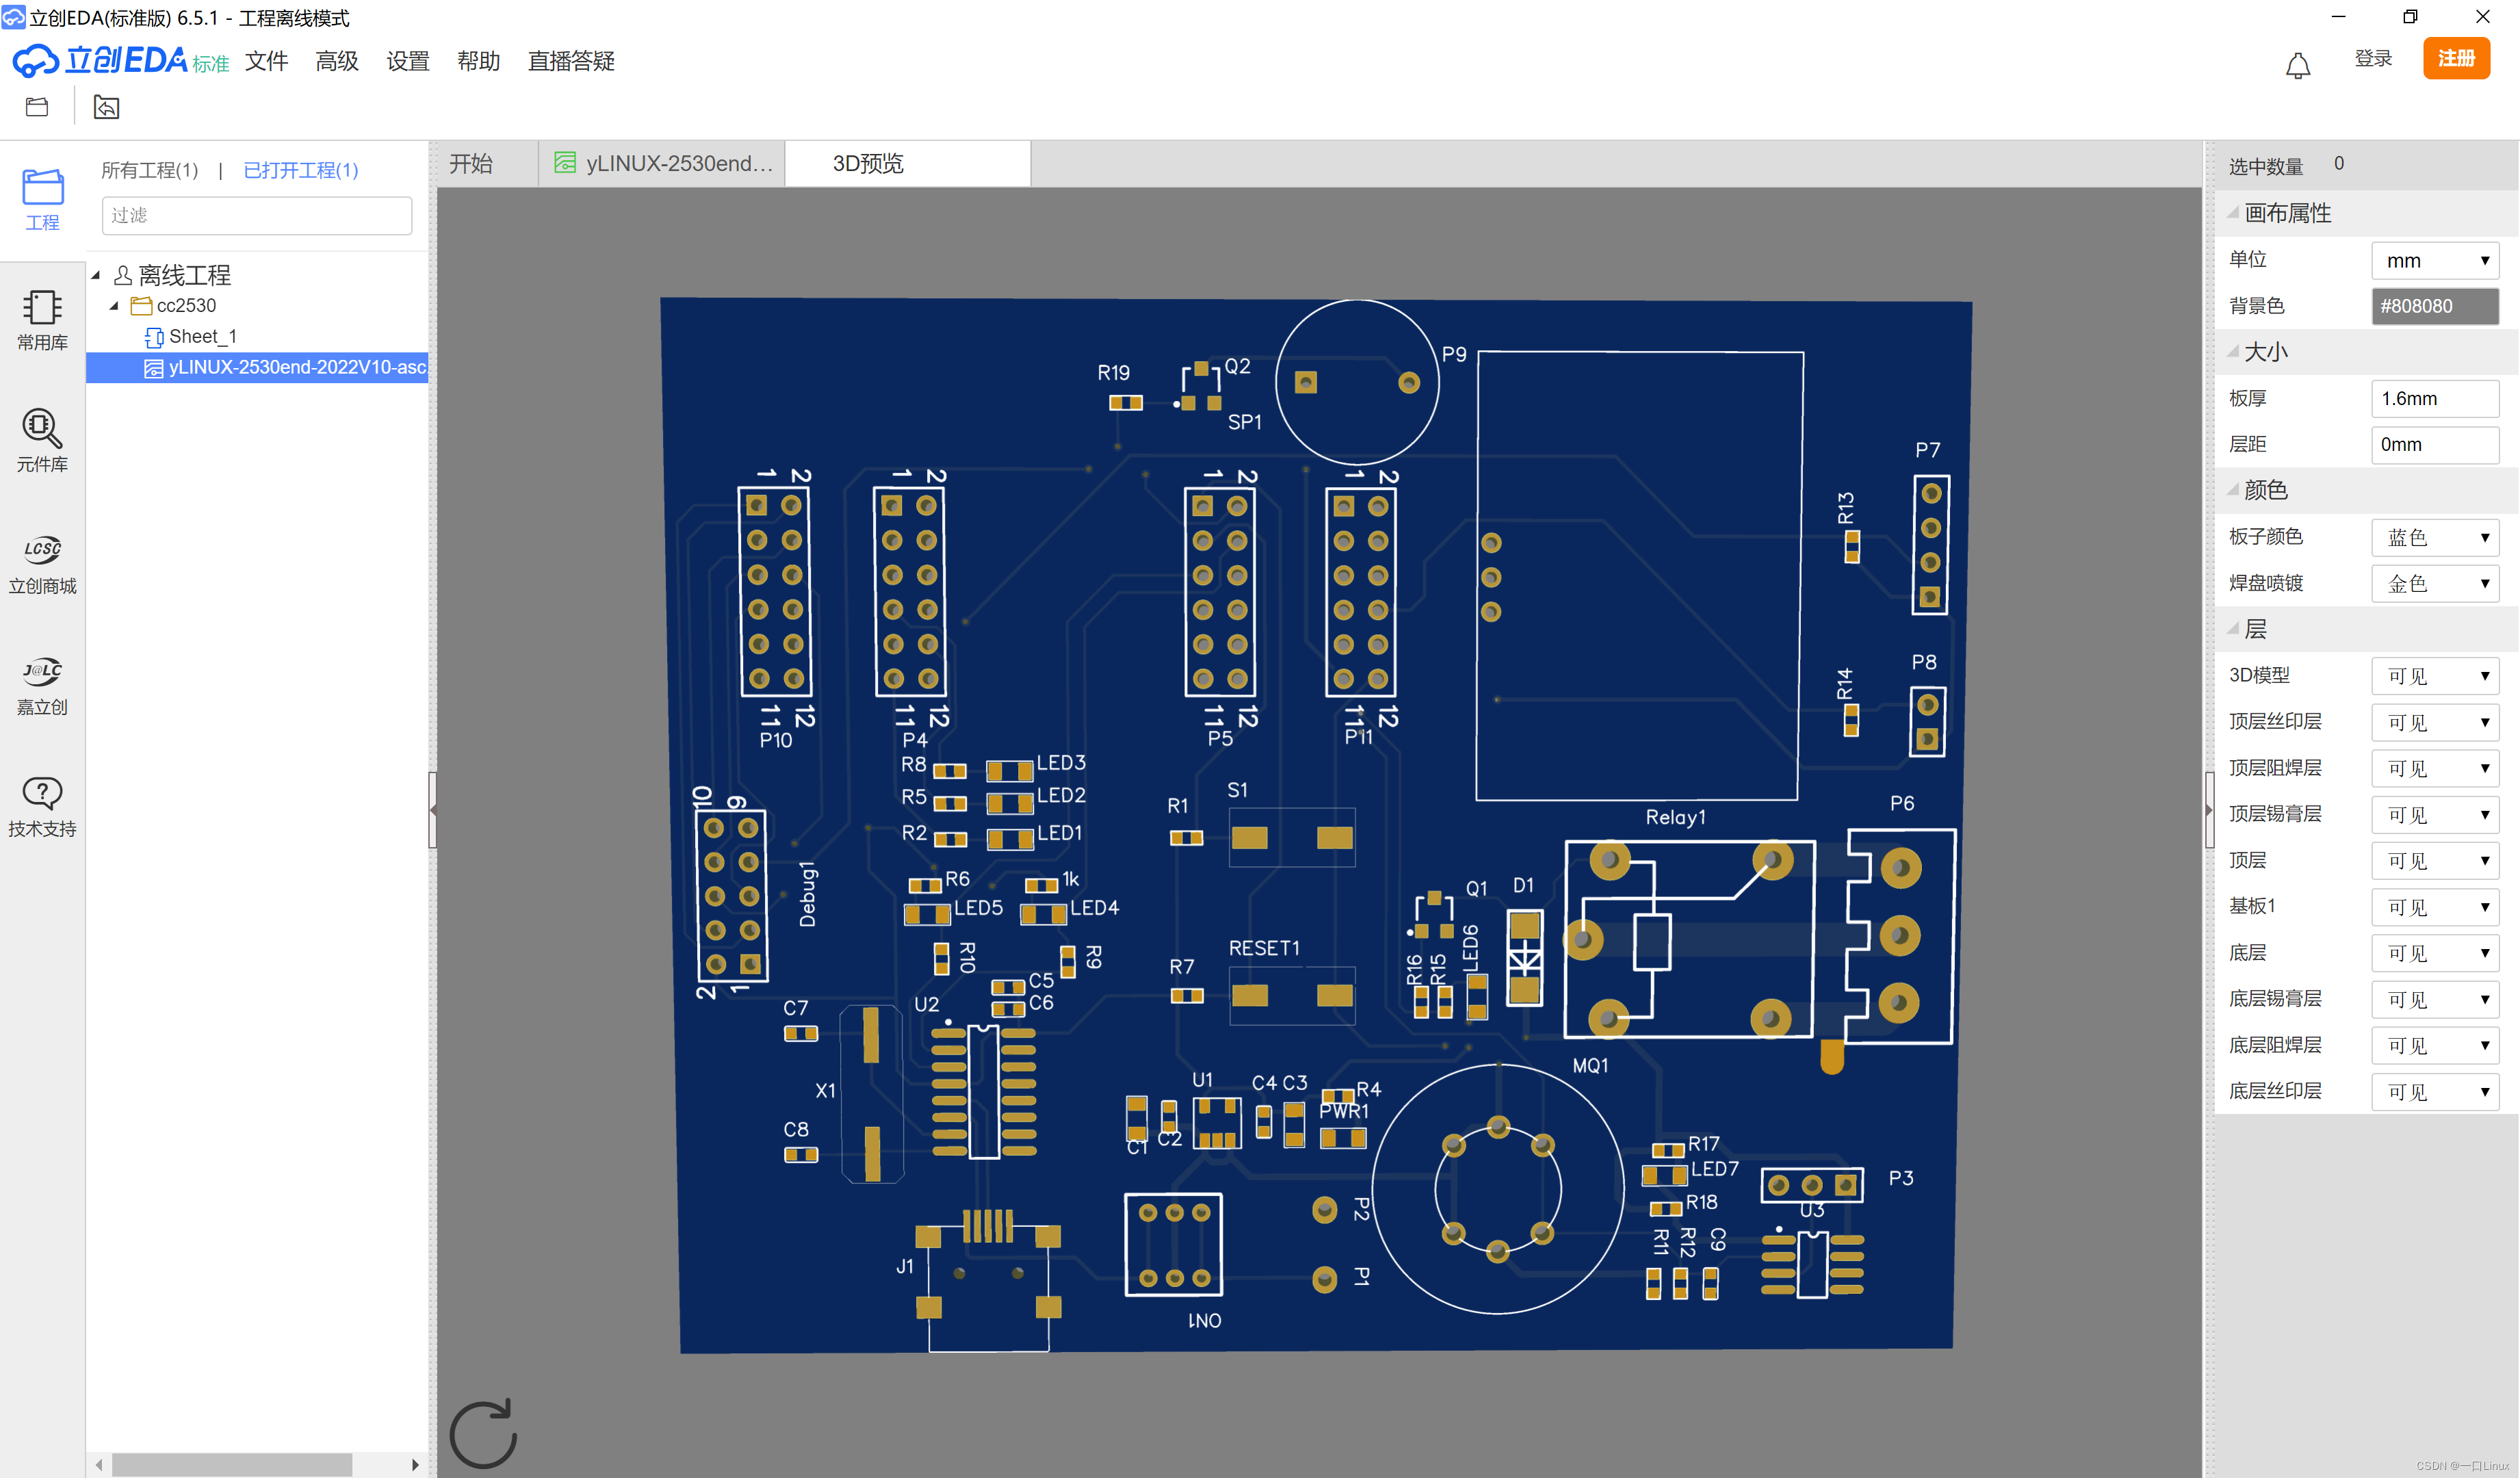Click the Sheet_1 schematic file icon
The width and height of the screenshot is (2520, 1478).
(x=154, y=337)
